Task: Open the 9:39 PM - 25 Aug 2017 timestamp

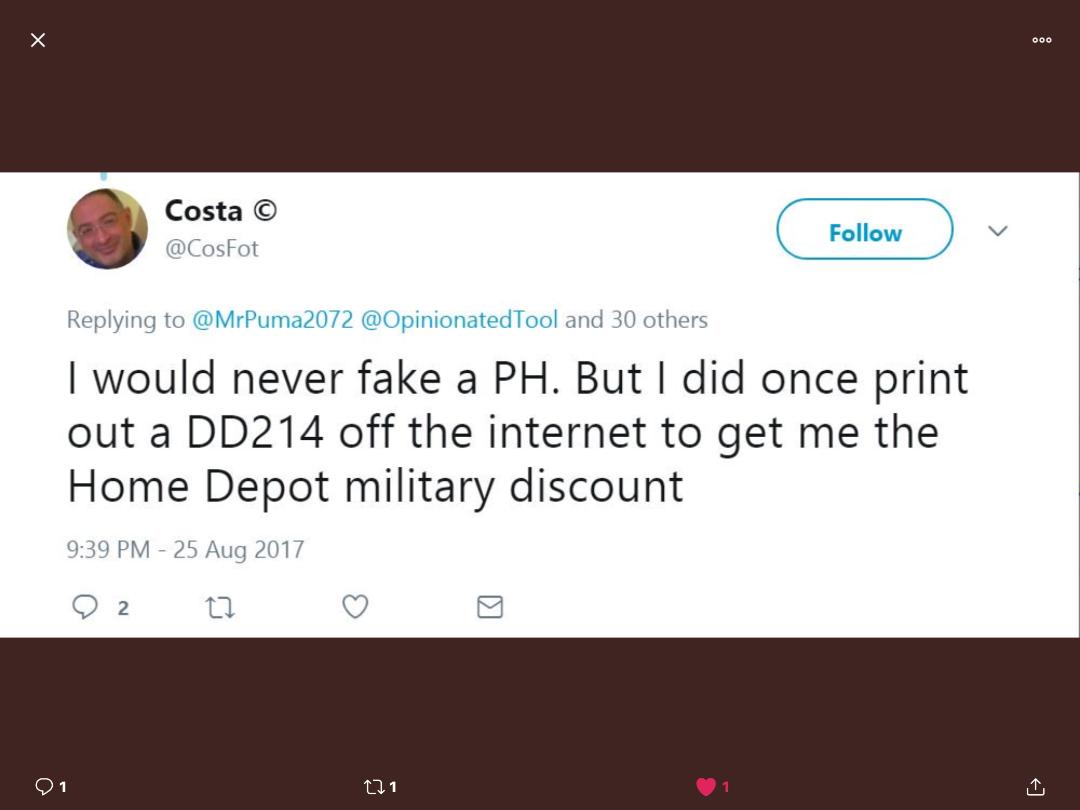Action: coord(185,549)
